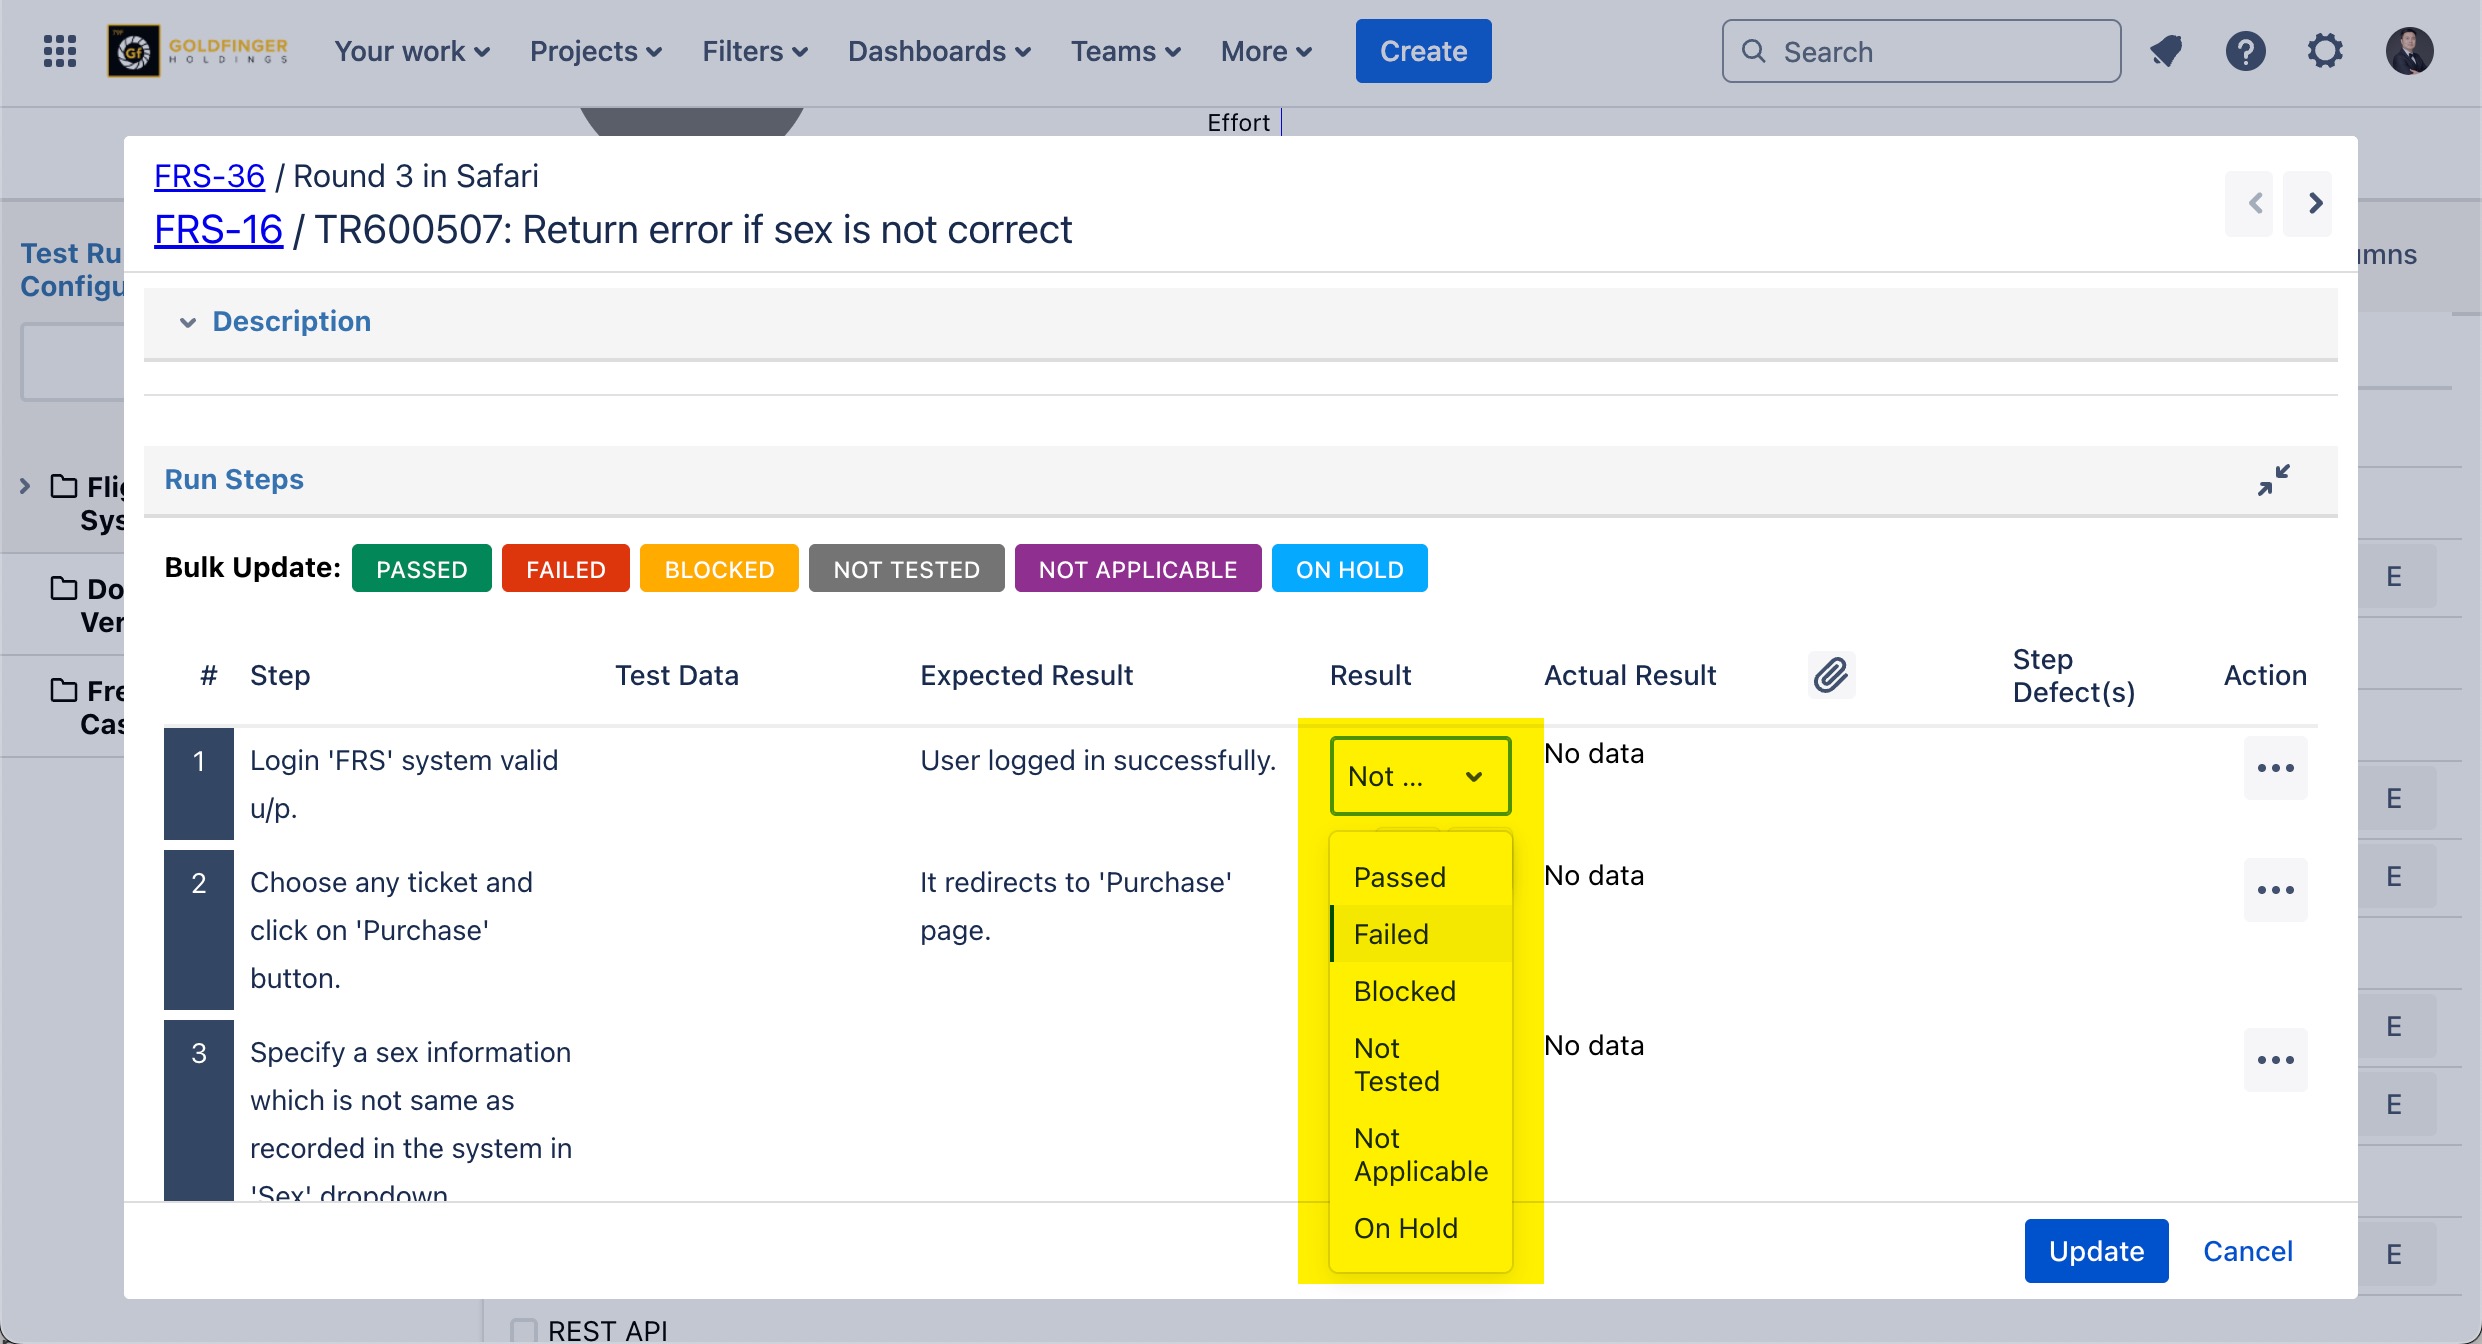Open the step 1 more actions menu
This screenshot has height=1344, width=2482.
click(2275, 768)
